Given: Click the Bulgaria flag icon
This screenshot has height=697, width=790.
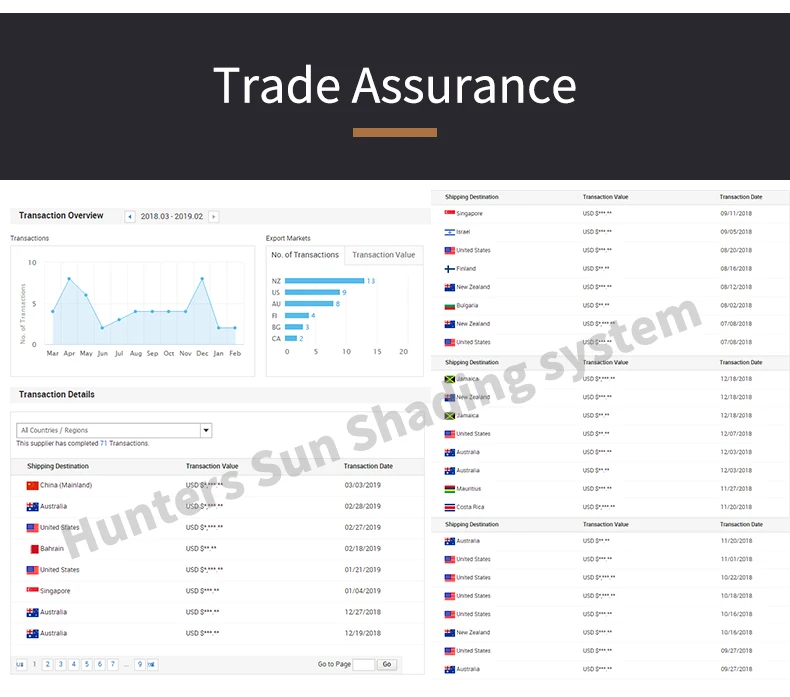Looking at the screenshot, I should tap(449, 306).
